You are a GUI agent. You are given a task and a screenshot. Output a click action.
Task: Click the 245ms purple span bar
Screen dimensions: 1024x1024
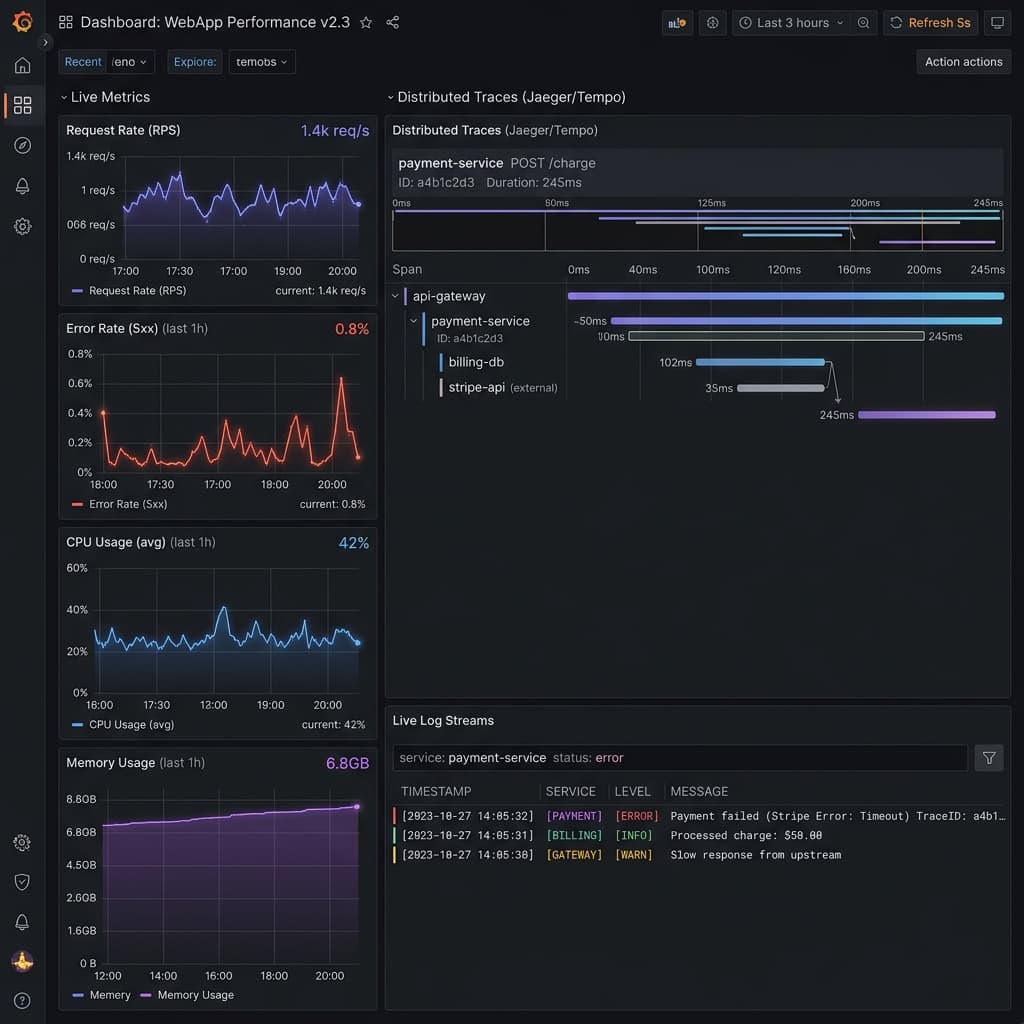coord(927,415)
